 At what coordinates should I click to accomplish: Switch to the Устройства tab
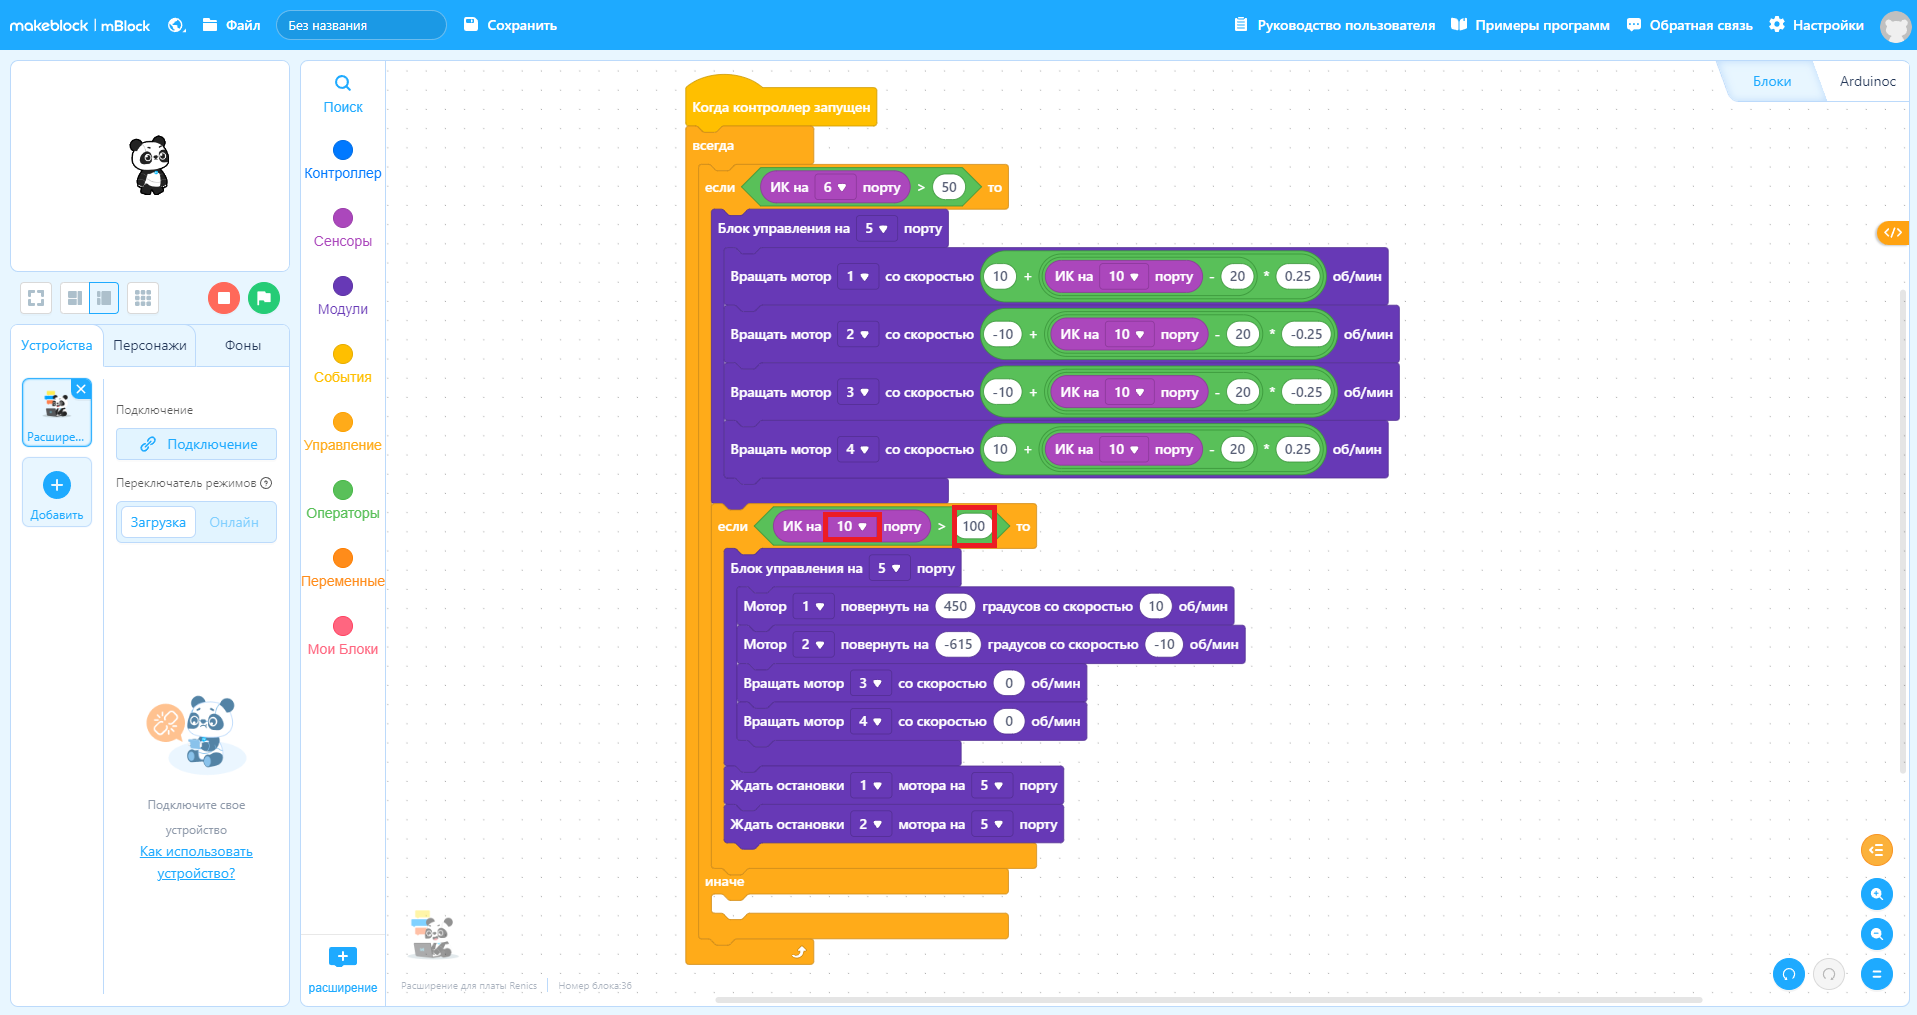[x=57, y=345]
